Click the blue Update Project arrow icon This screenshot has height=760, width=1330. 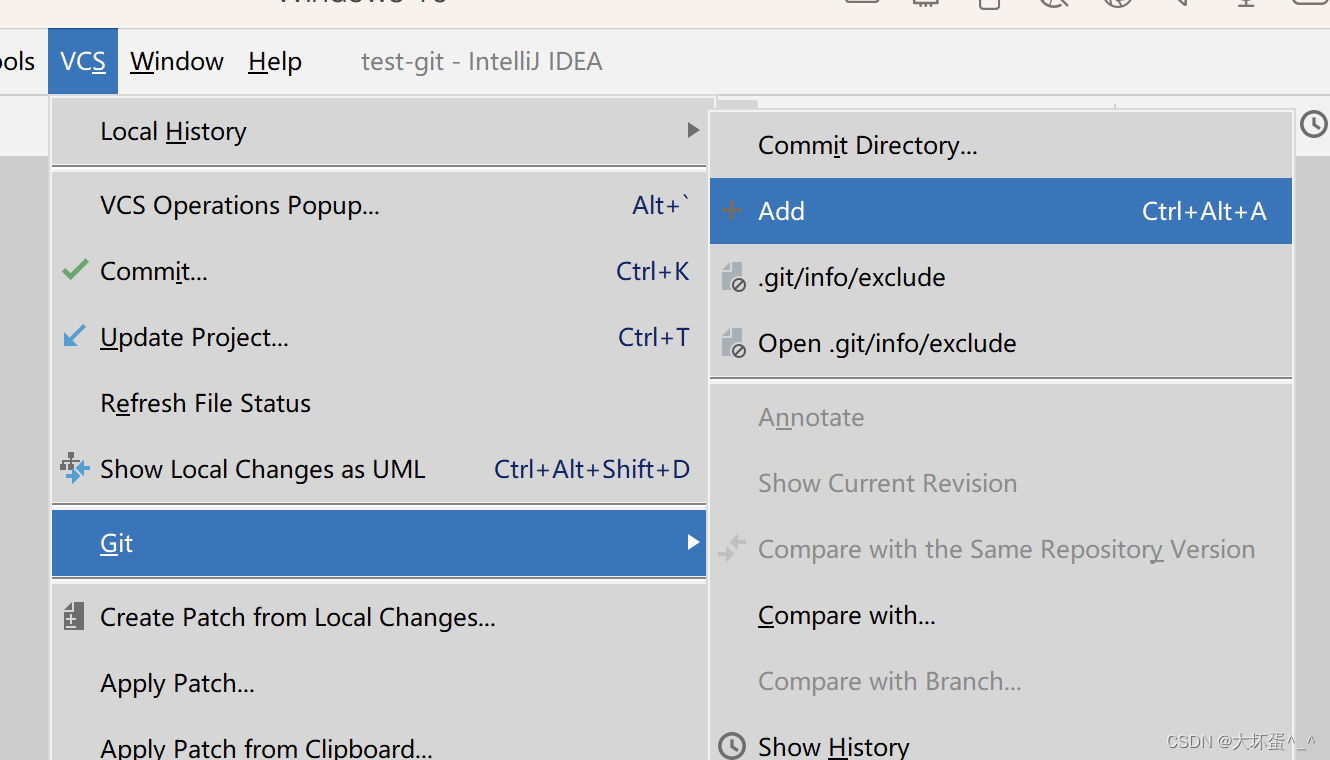[75, 336]
